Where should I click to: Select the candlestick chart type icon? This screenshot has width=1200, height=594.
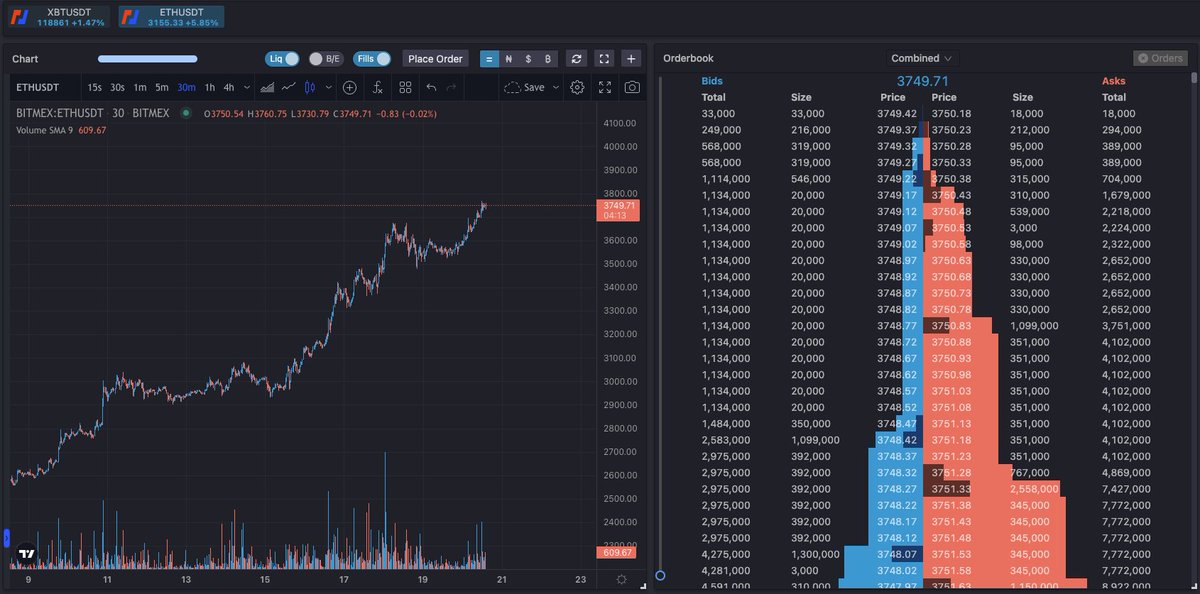pyautogui.click(x=310, y=87)
